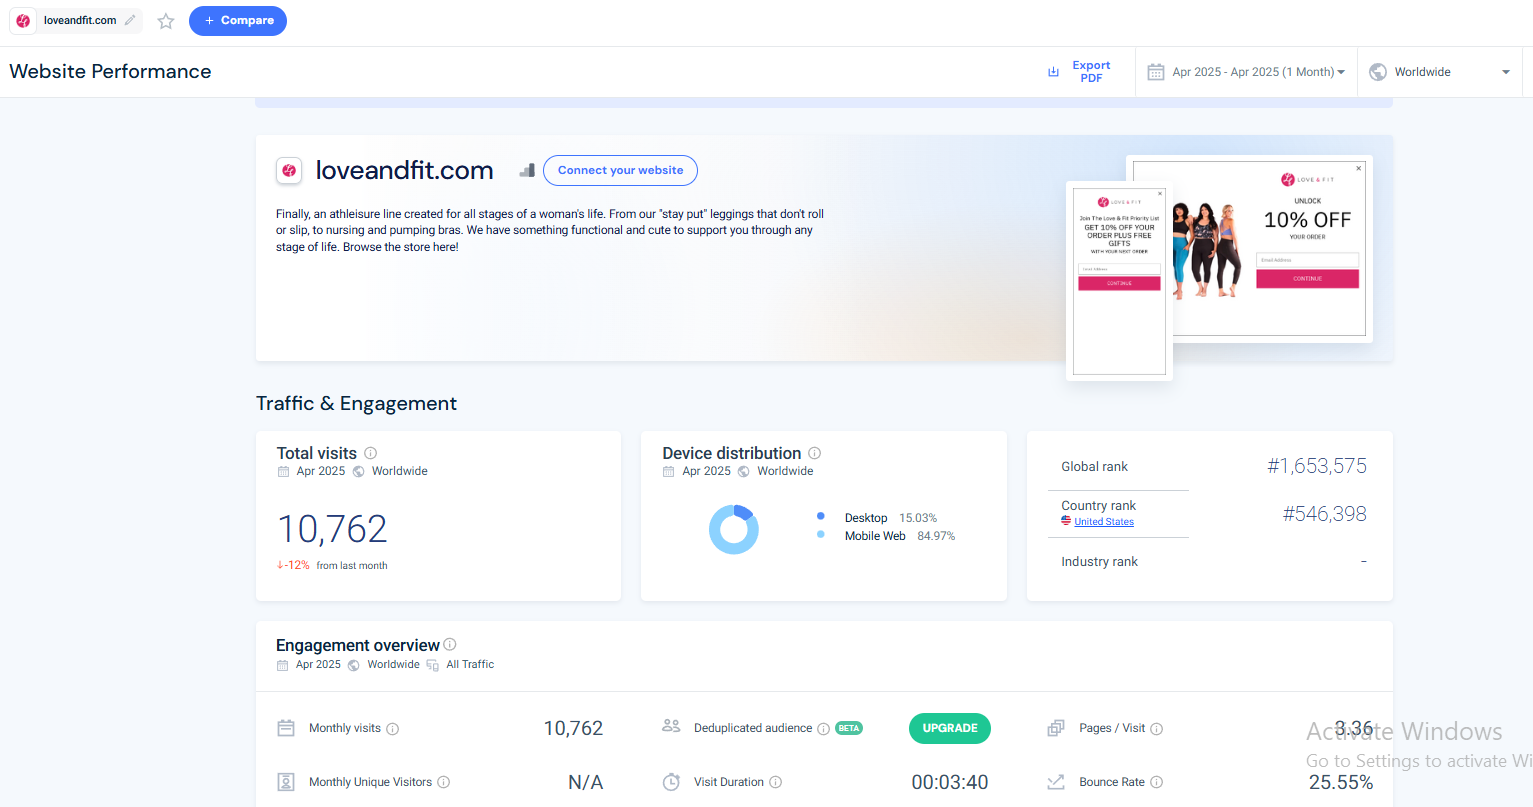Screen dimensions: 1533x807
Task: Click the Monthly Unique Visitors person icon
Action: point(286,782)
